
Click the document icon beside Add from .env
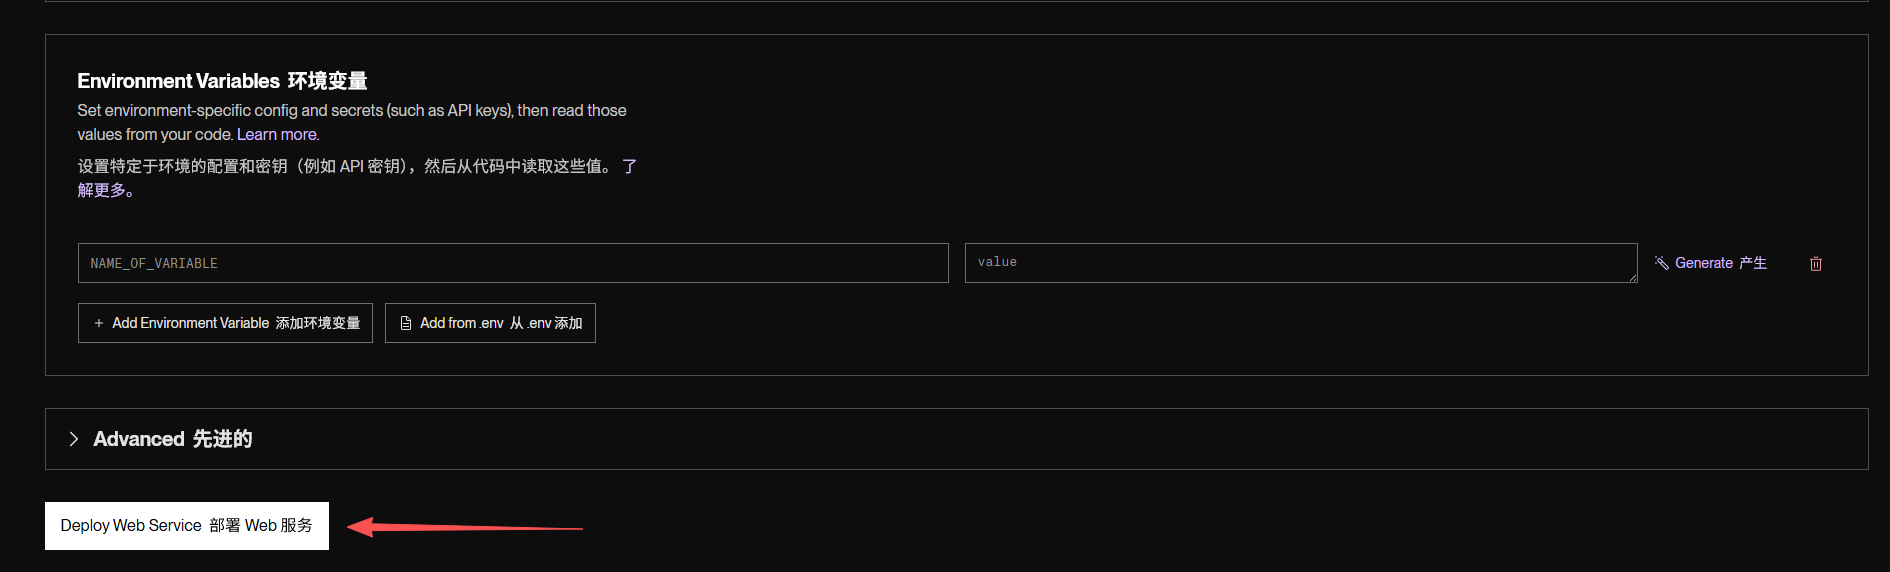coord(406,323)
